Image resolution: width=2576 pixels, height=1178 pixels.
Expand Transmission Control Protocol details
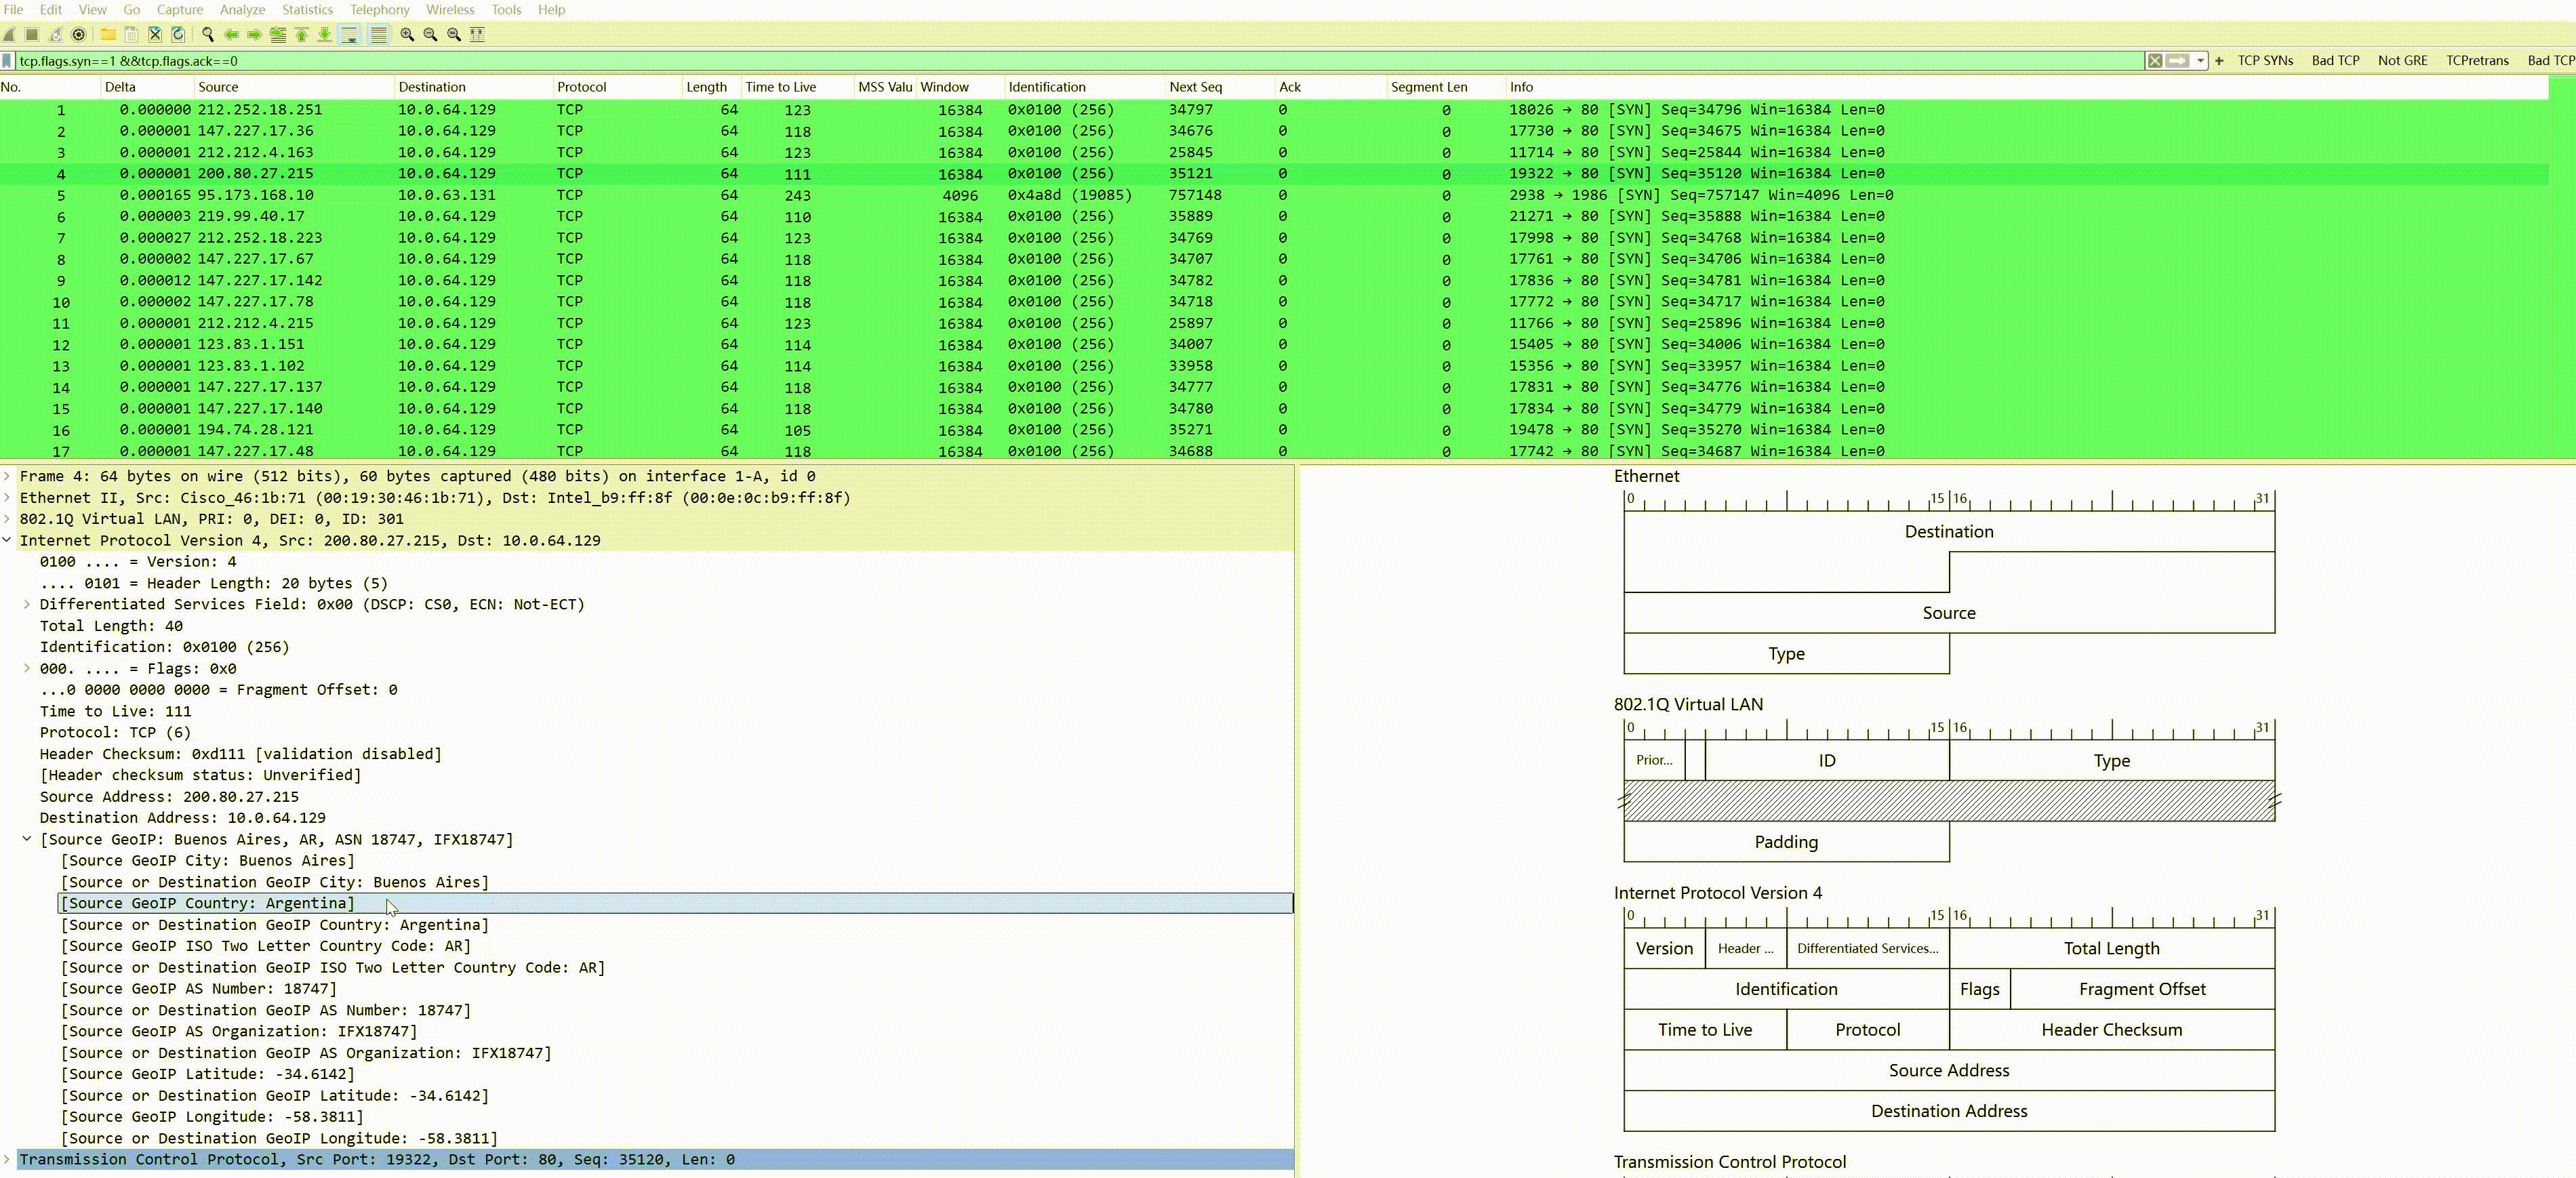[x=7, y=1160]
